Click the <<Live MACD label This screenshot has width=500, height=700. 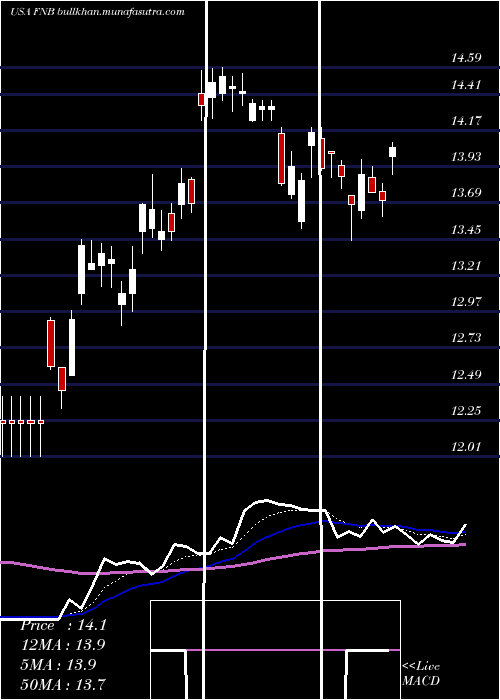click(x=421, y=673)
